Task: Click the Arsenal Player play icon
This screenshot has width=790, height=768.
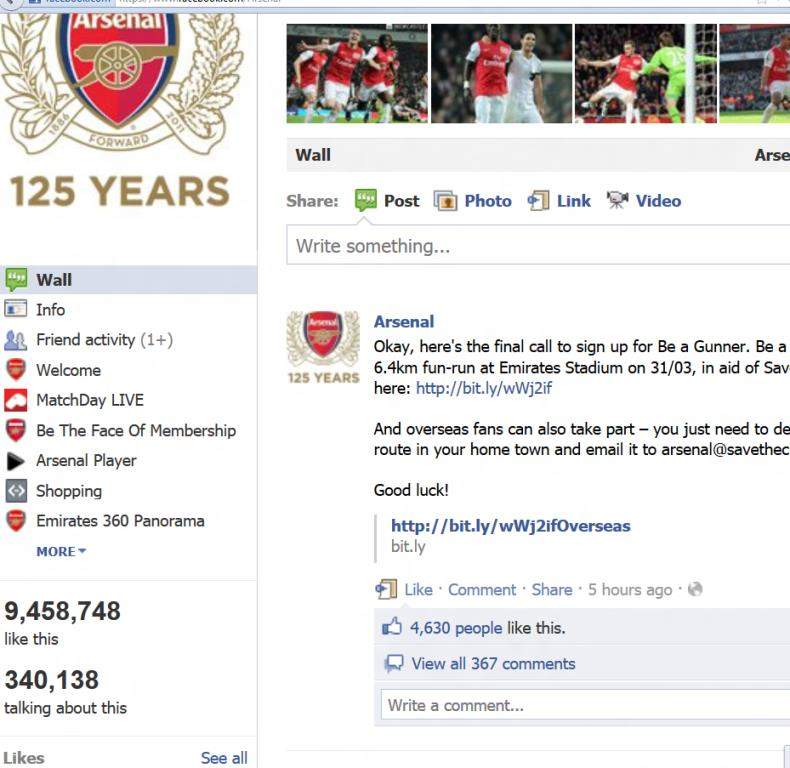Action: [x=15, y=461]
